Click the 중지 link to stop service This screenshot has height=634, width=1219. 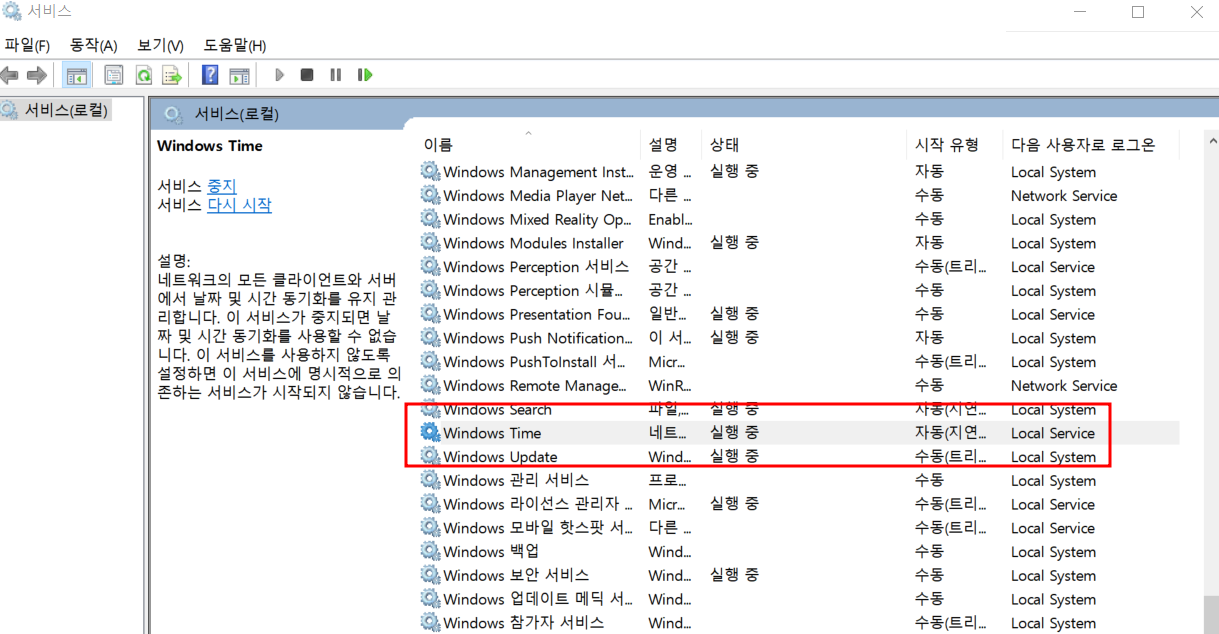pyautogui.click(x=222, y=186)
